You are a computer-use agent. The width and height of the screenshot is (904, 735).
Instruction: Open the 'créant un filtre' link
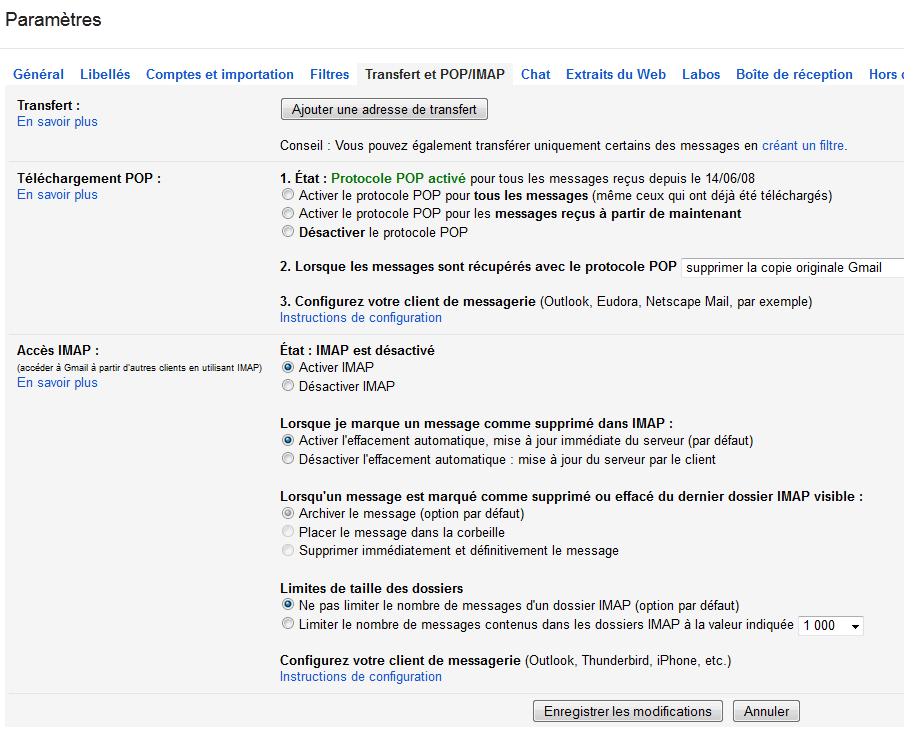tap(804, 145)
